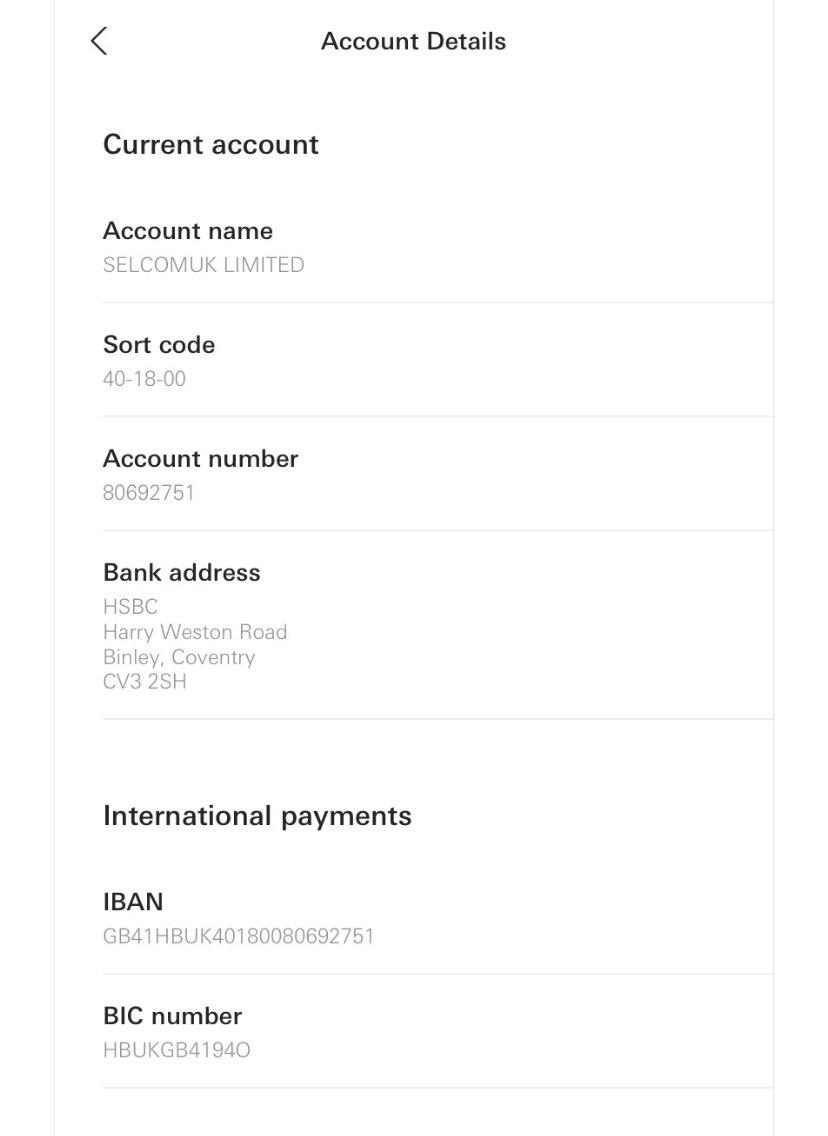Click the Bank address label

coord(181,573)
